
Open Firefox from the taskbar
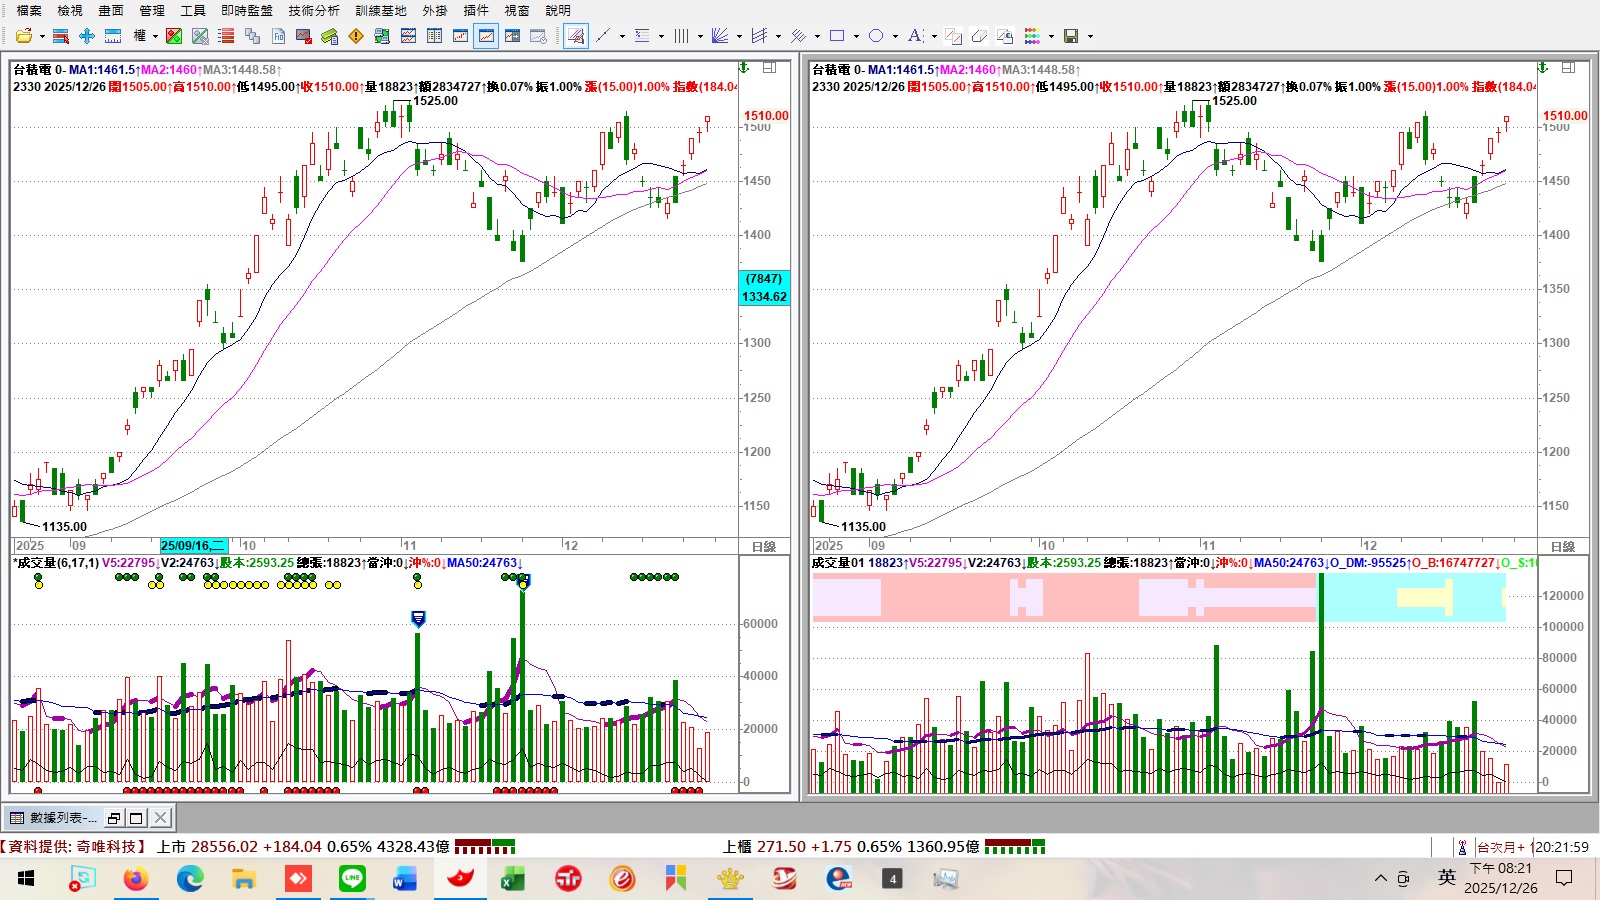pos(136,879)
